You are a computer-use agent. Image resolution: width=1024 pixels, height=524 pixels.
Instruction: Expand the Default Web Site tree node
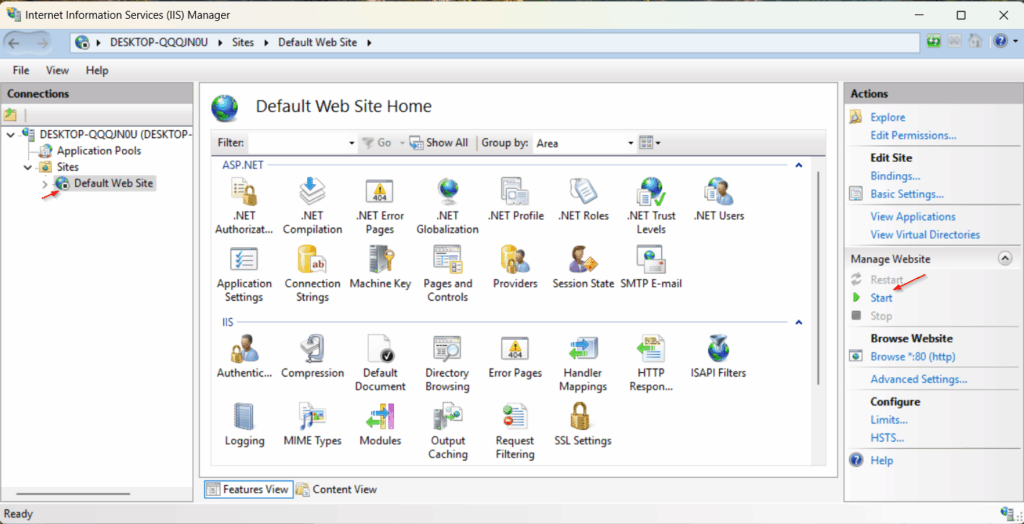[x=44, y=184]
